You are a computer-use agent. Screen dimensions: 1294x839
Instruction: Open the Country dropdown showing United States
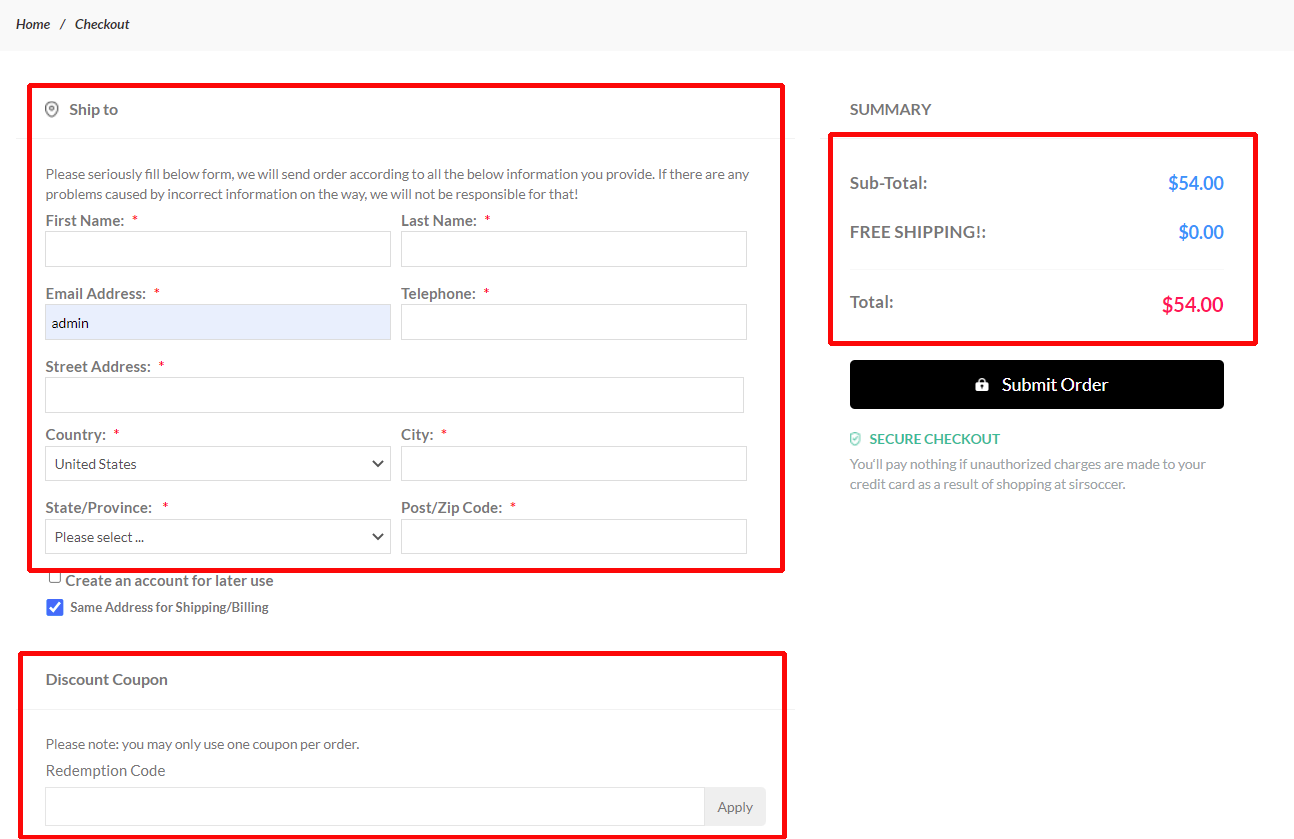tap(218, 464)
